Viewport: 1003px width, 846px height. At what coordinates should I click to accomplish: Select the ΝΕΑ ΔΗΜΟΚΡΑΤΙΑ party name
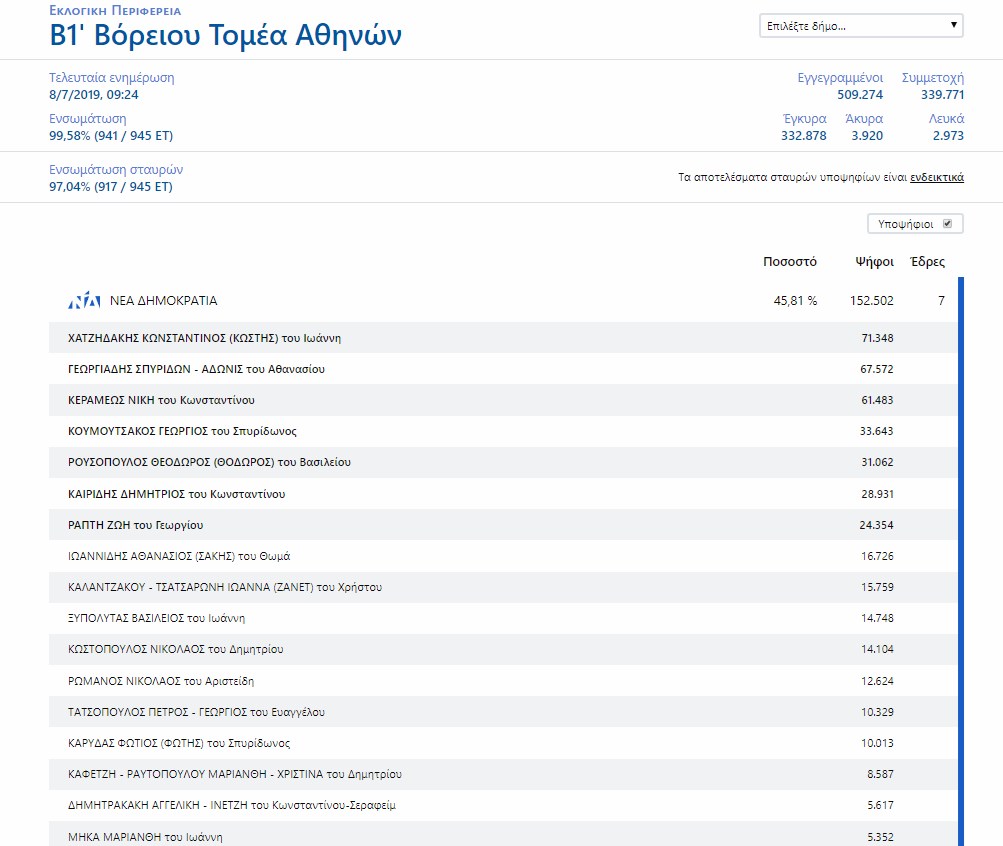click(x=163, y=301)
